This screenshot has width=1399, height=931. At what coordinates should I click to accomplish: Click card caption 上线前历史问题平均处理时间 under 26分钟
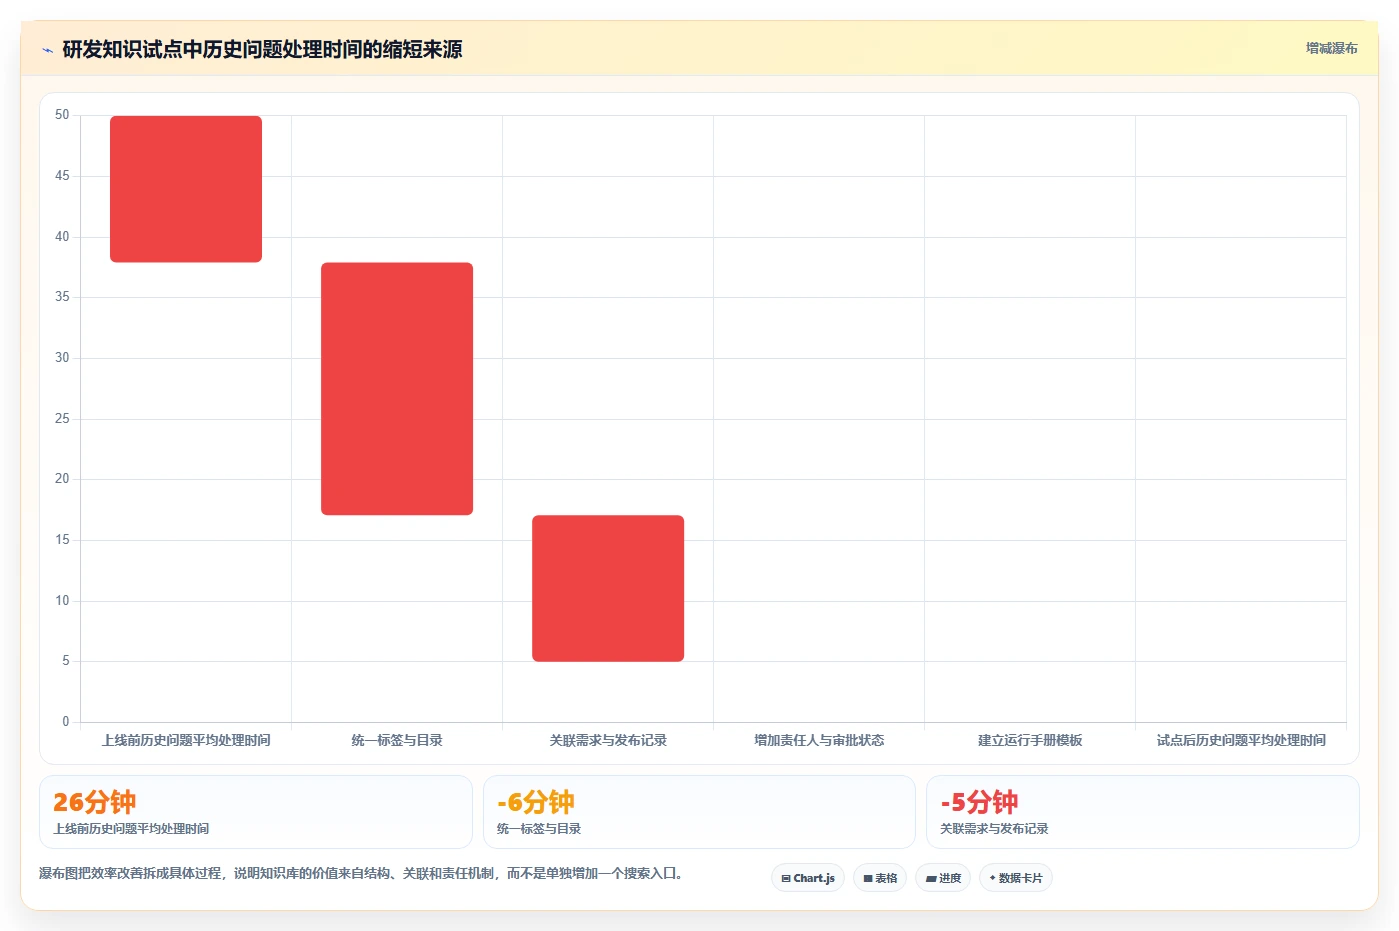point(131,829)
